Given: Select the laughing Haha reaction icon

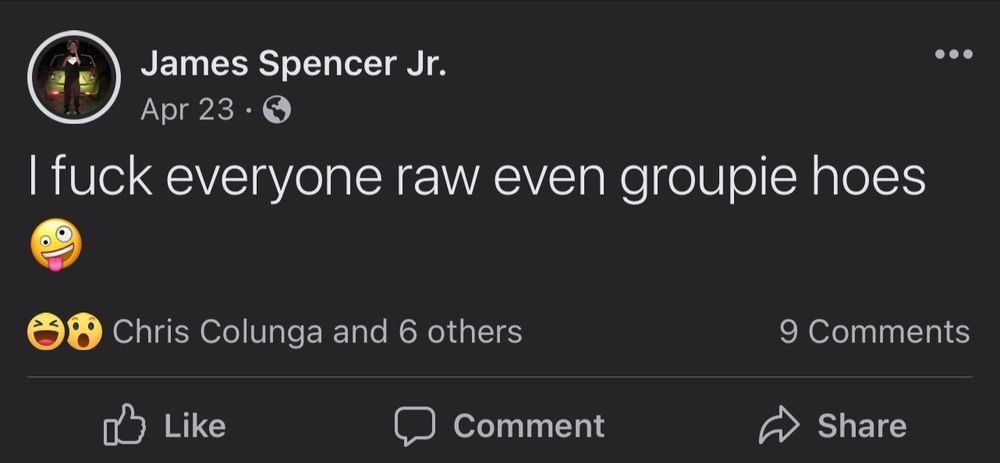Looking at the screenshot, I should pos(45,332).
